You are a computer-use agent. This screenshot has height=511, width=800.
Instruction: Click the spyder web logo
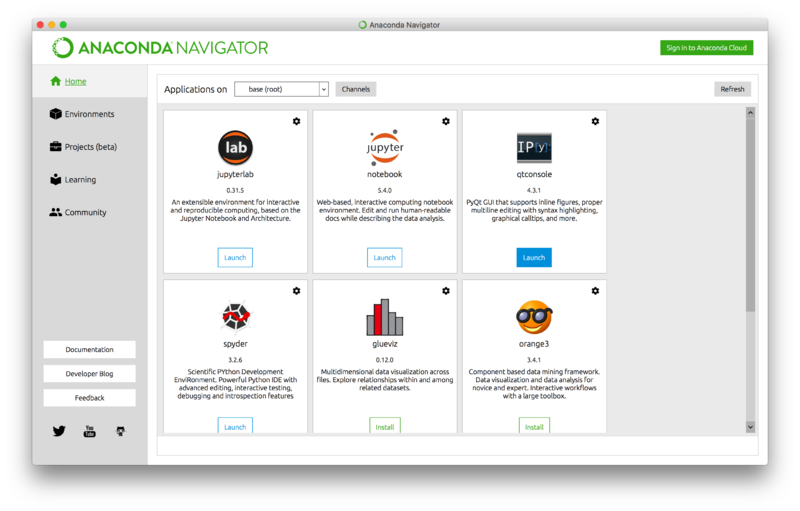pos(235,316)
